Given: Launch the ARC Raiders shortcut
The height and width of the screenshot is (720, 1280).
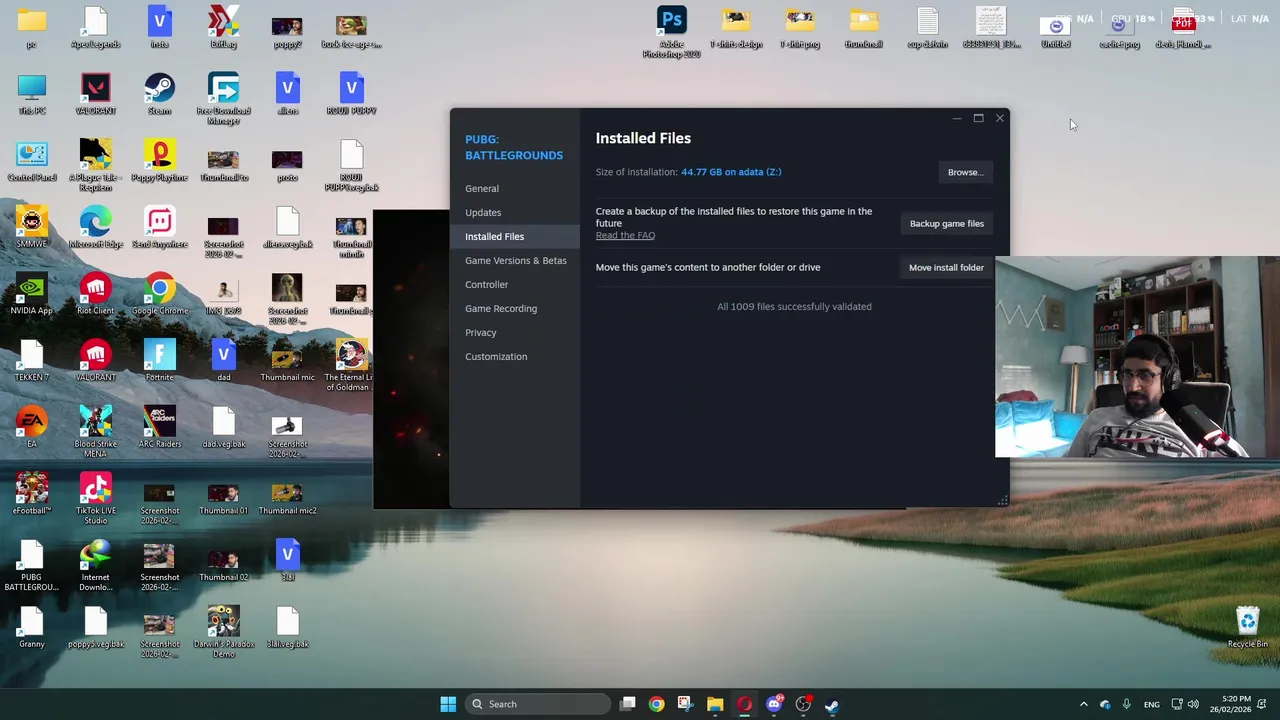Looking at the screenshot, I should (159, 428).
